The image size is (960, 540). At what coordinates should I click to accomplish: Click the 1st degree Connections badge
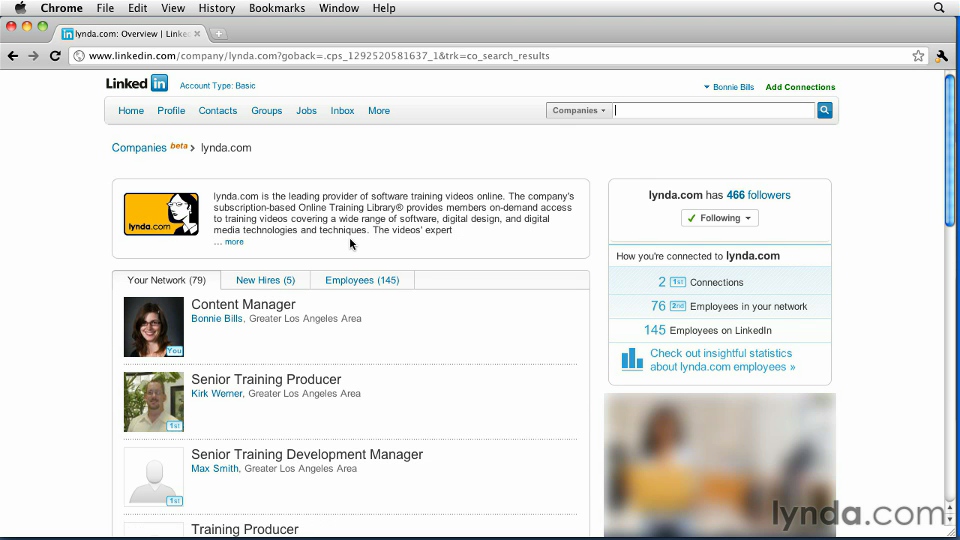[x=677, y=282]
